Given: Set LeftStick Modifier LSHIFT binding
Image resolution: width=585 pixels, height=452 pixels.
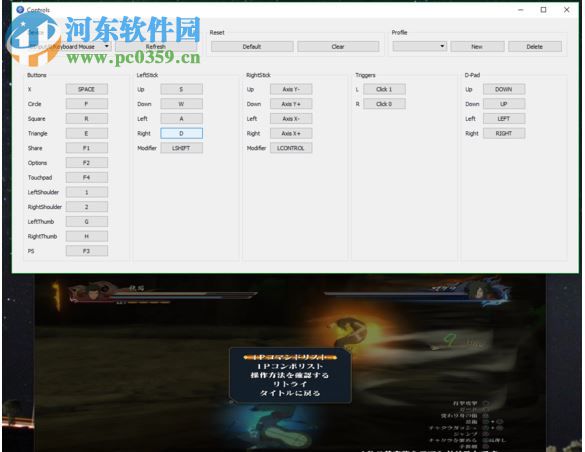Looking at the screenshot, I should [x=181, y=148].
